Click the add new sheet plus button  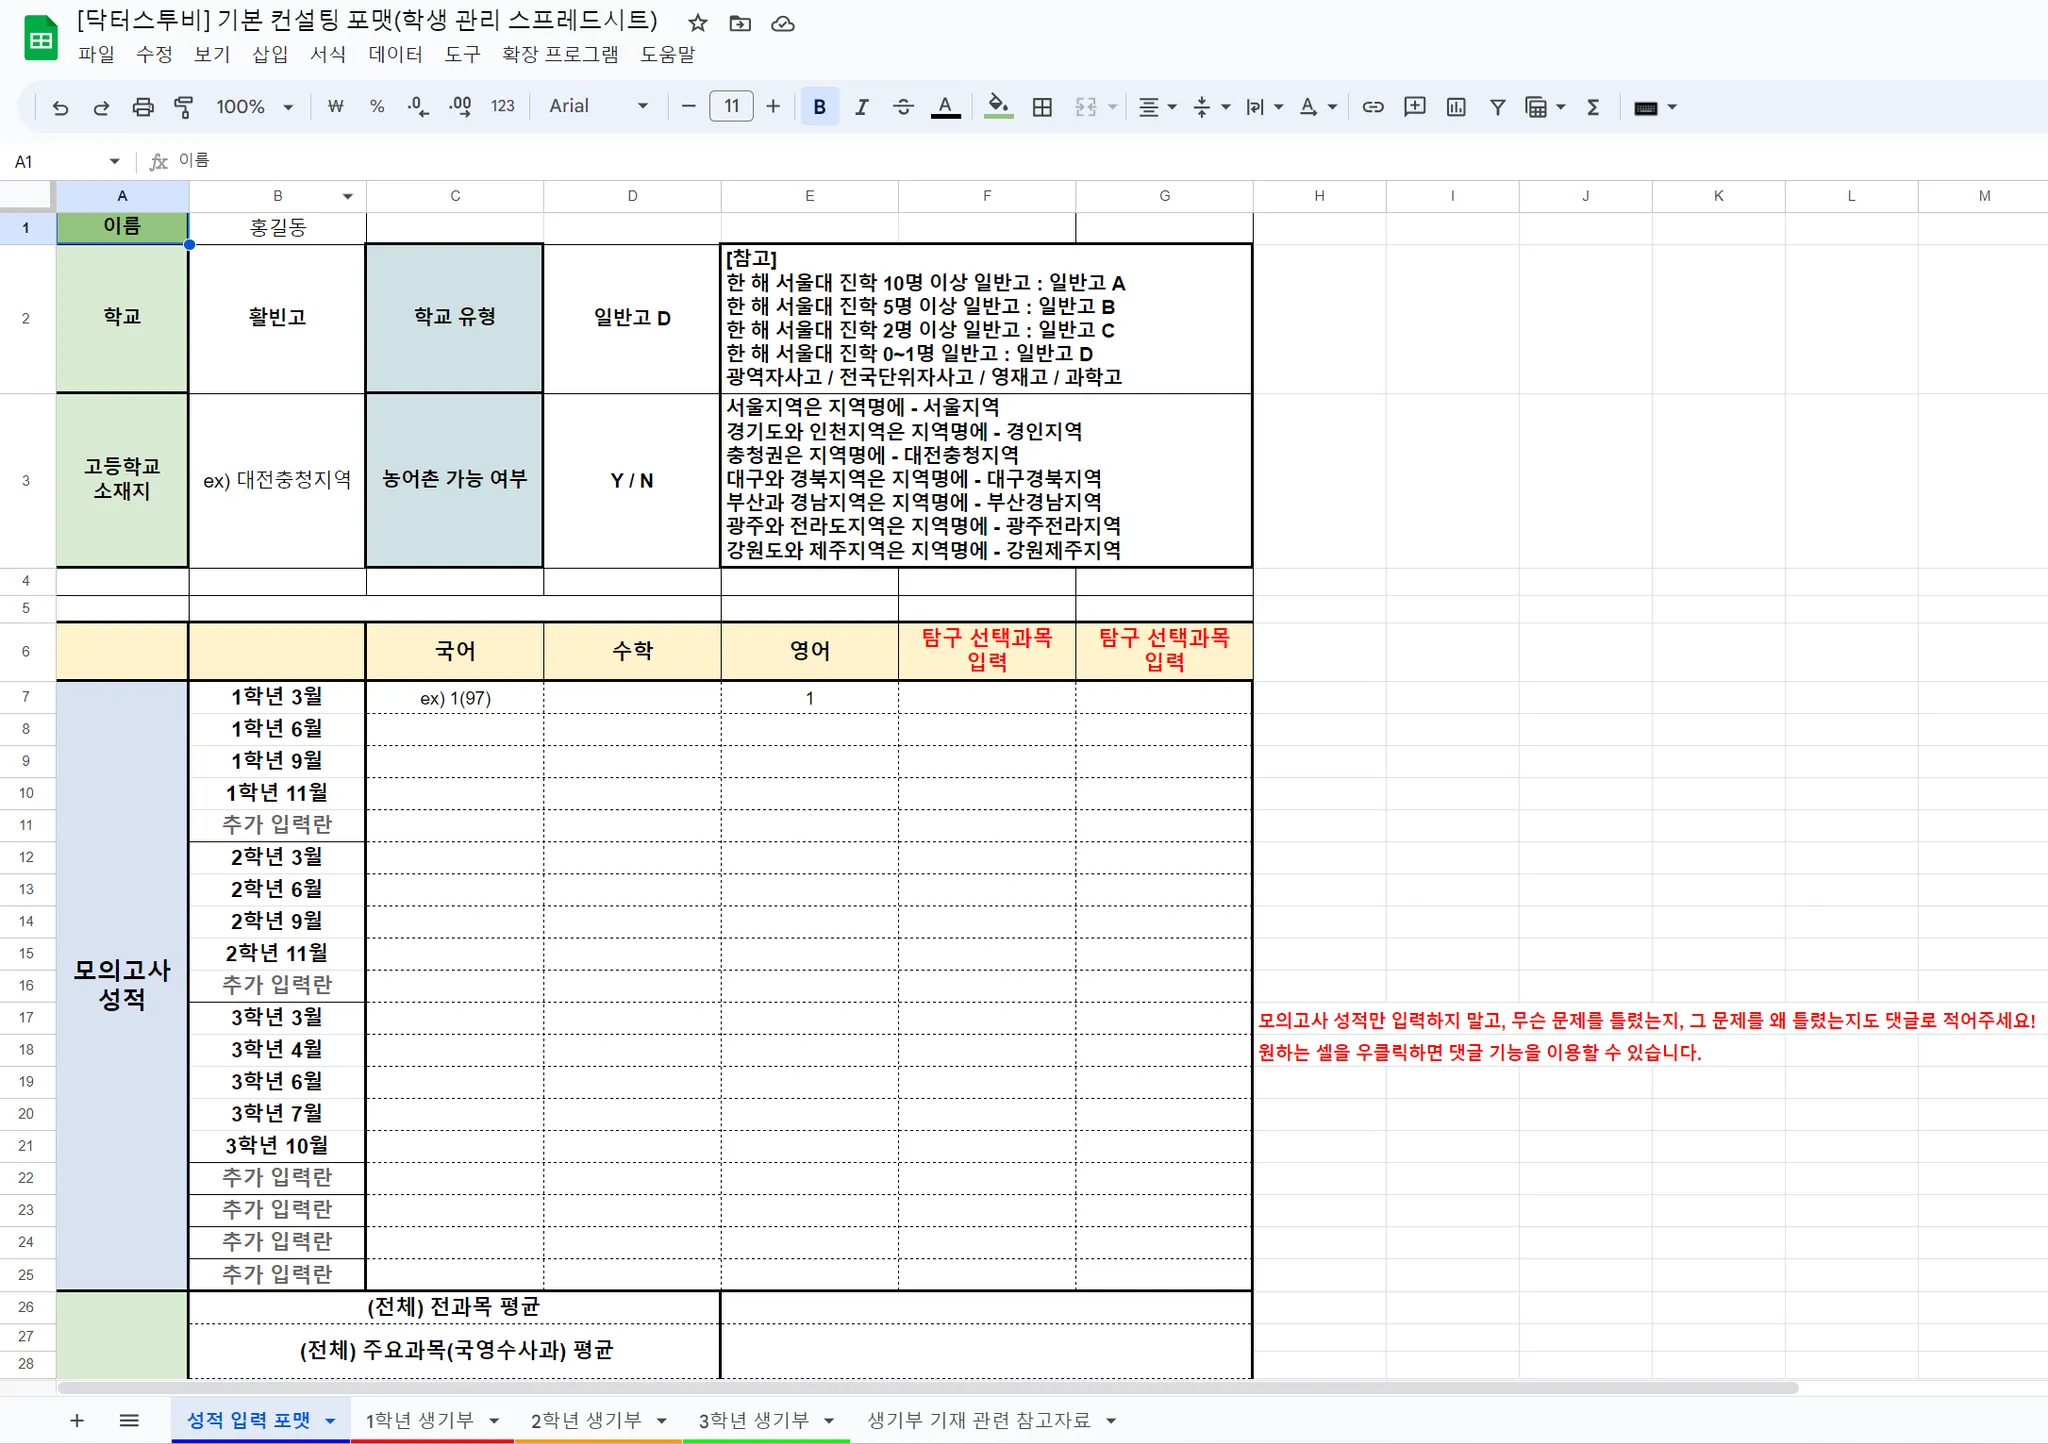(x=77, y=1420)
